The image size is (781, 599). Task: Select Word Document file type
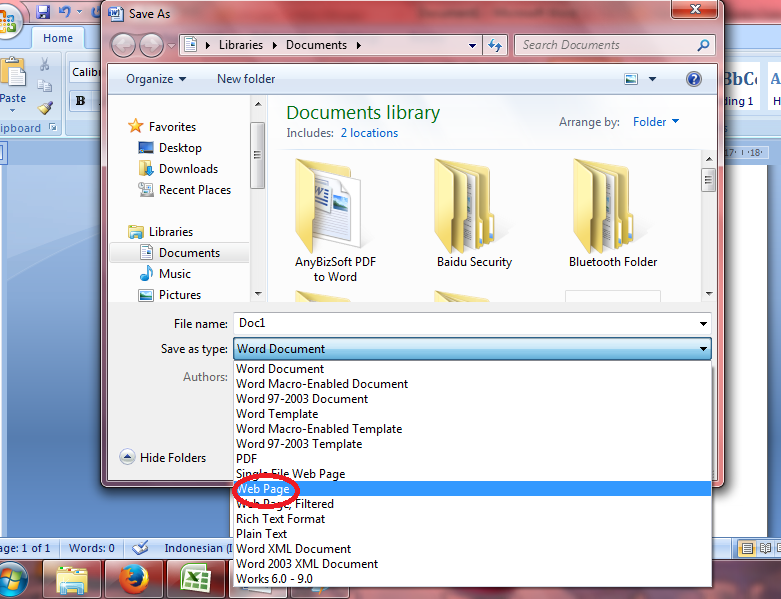click(473, 369)
